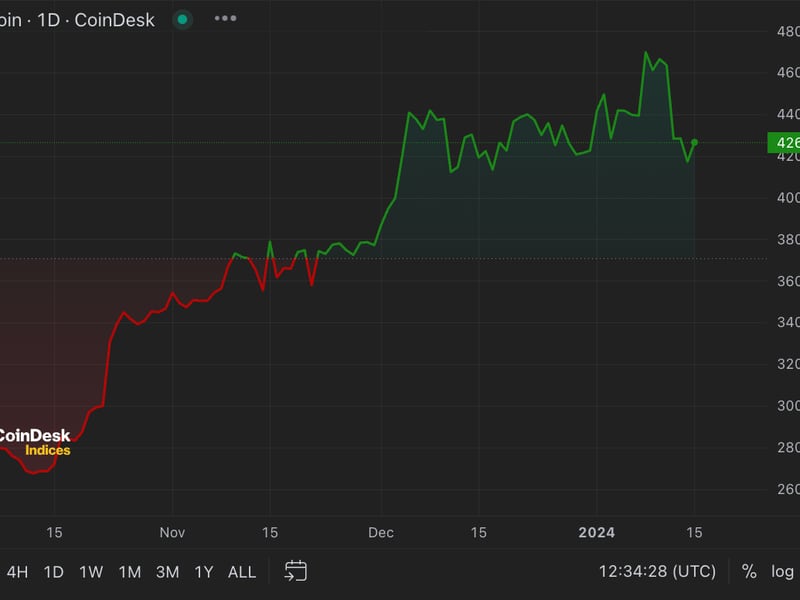Viewport: 800px width, 600px height.
Task: Click the green 426 current price label
Action: click(783, 143)
